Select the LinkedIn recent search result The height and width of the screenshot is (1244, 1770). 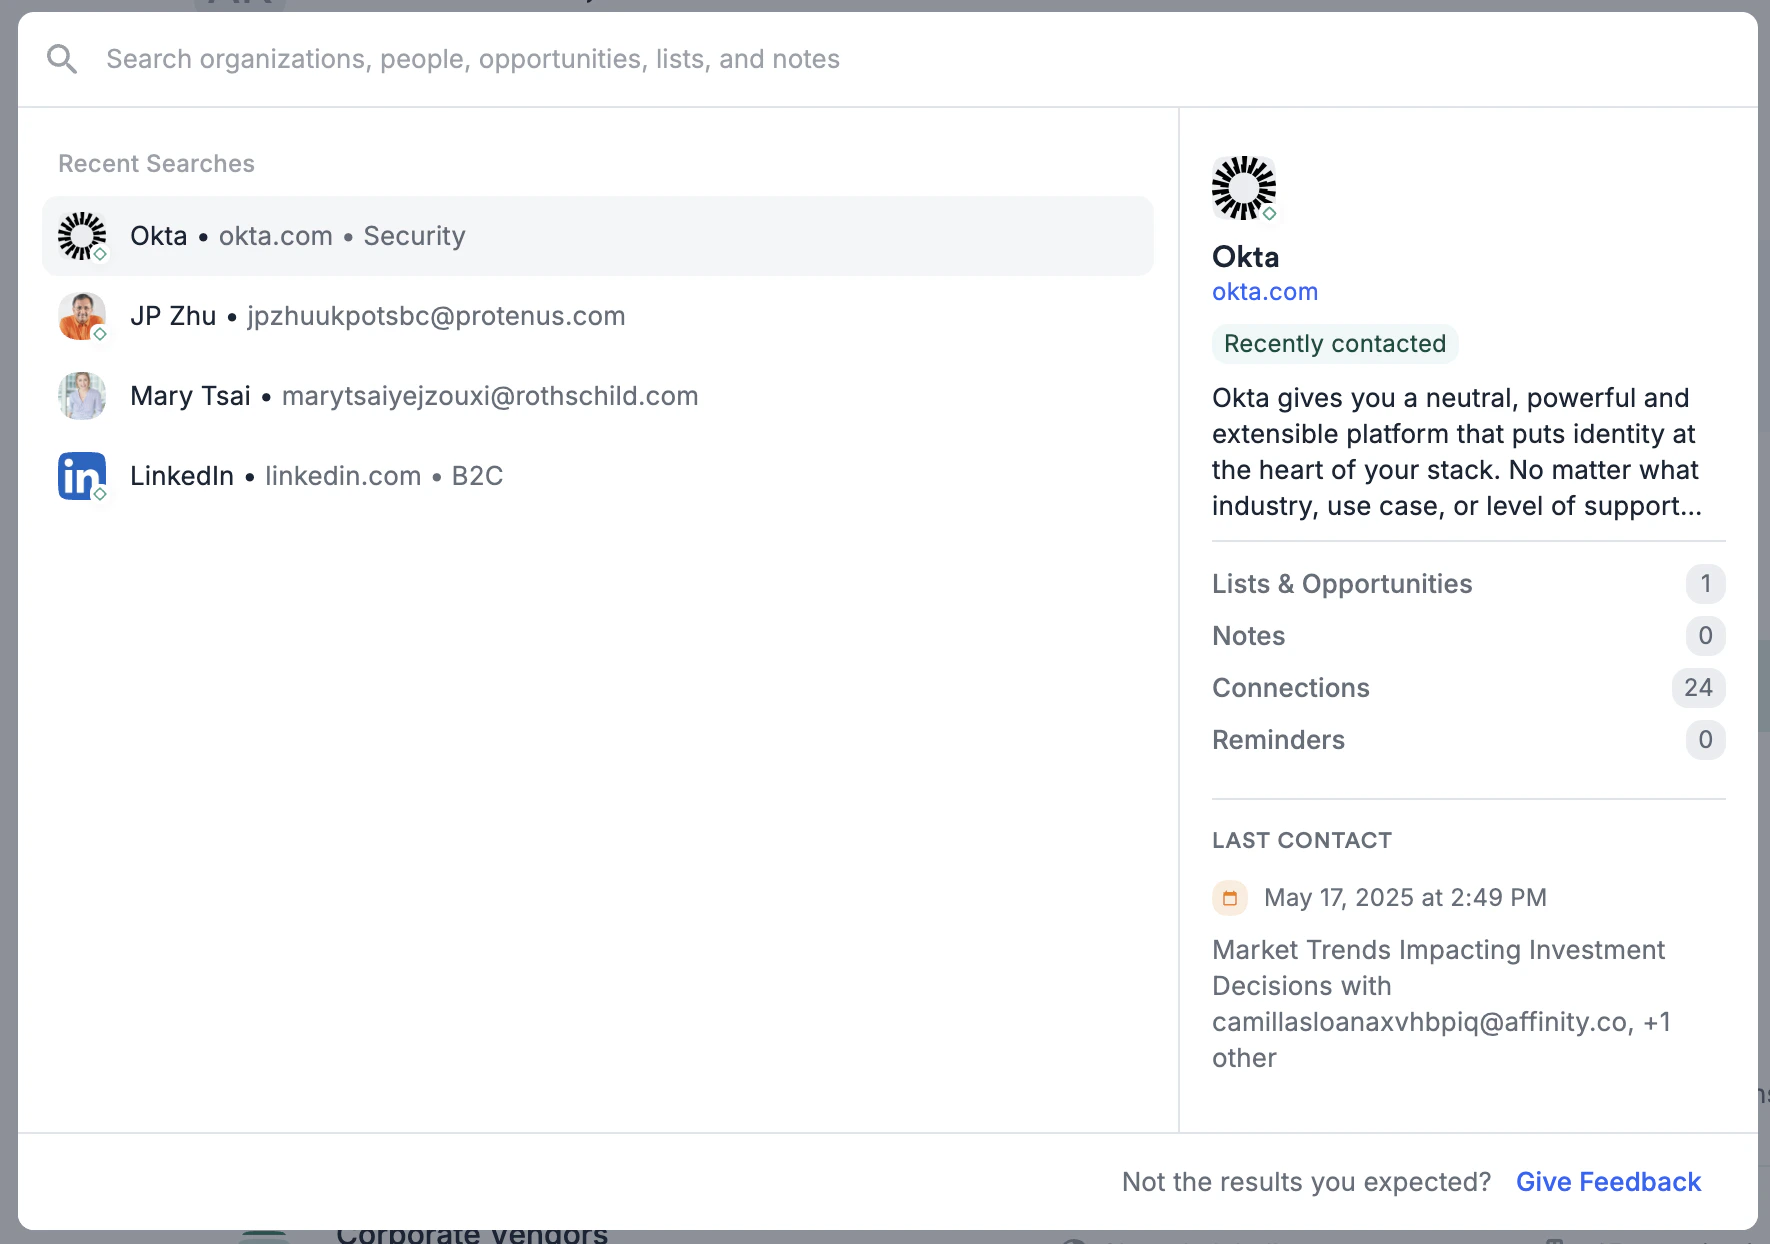[x=598, y=476]
